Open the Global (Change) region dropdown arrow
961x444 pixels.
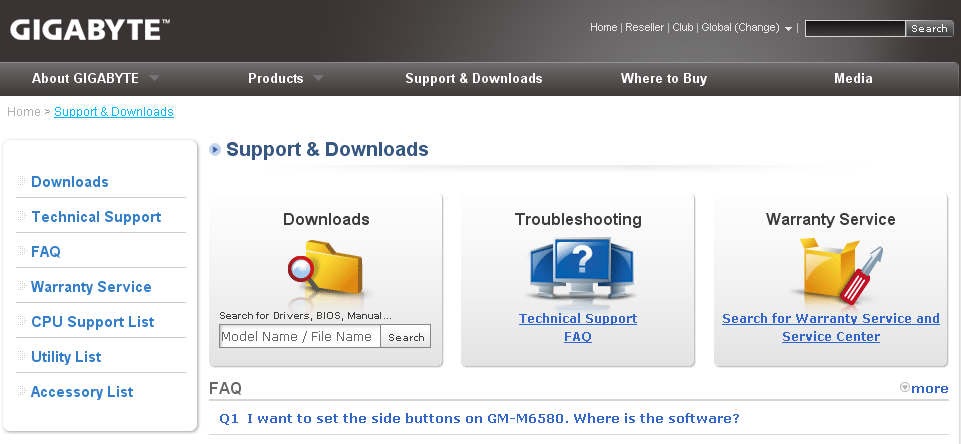click(788, 29)
